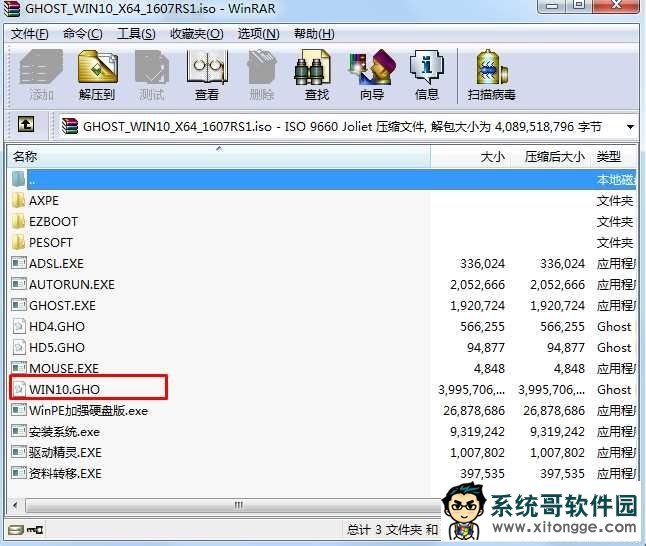Click the WinRAR title bar icon
Image resolution: width=646 pixels, height=546 pixels.
coord(12,8)
